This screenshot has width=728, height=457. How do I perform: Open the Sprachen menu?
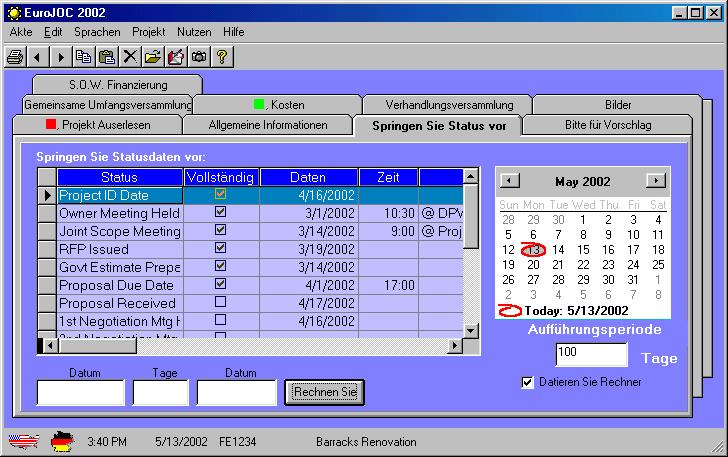[x=96, y=32]
